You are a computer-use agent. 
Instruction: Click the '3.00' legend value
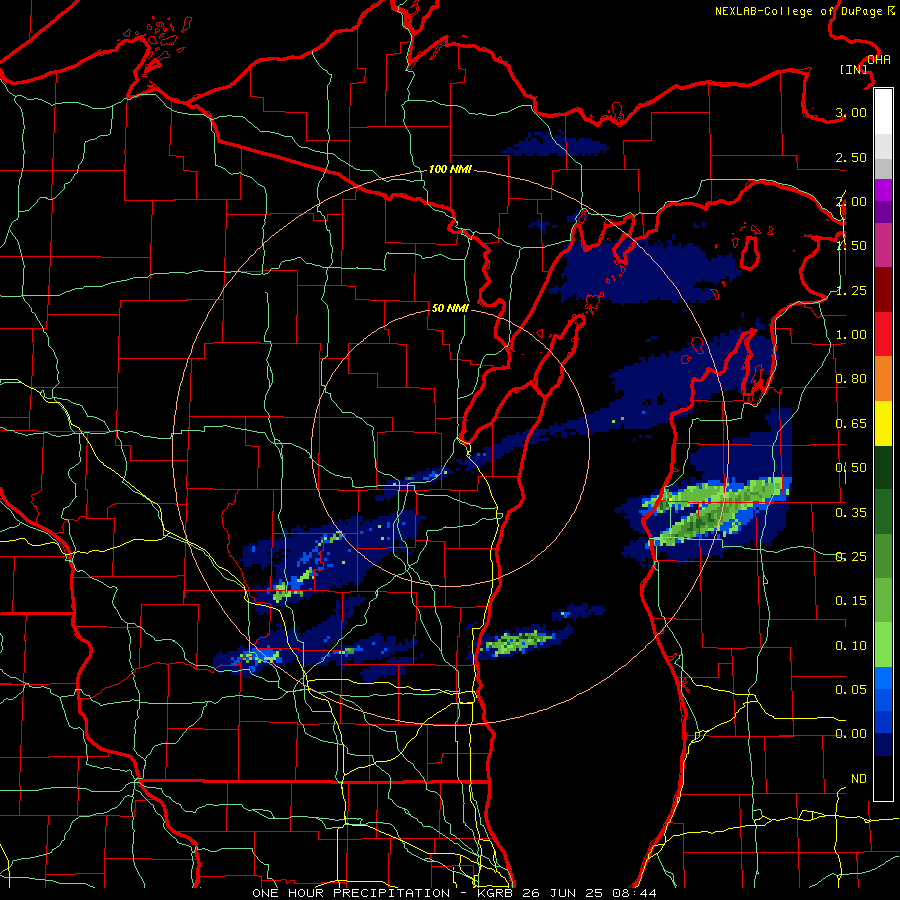pos(851,112)
